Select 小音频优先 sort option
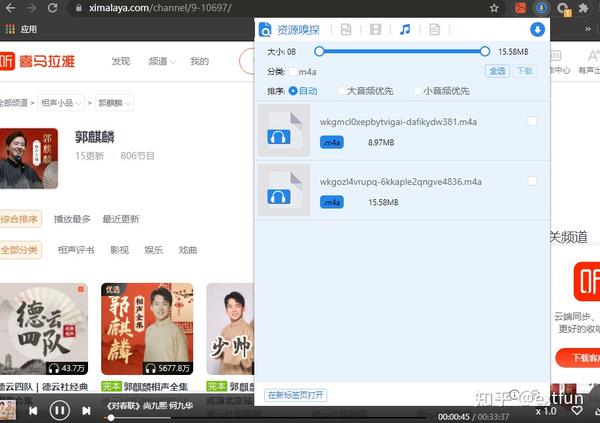This screenshot has height=423, width=600. 418,91
